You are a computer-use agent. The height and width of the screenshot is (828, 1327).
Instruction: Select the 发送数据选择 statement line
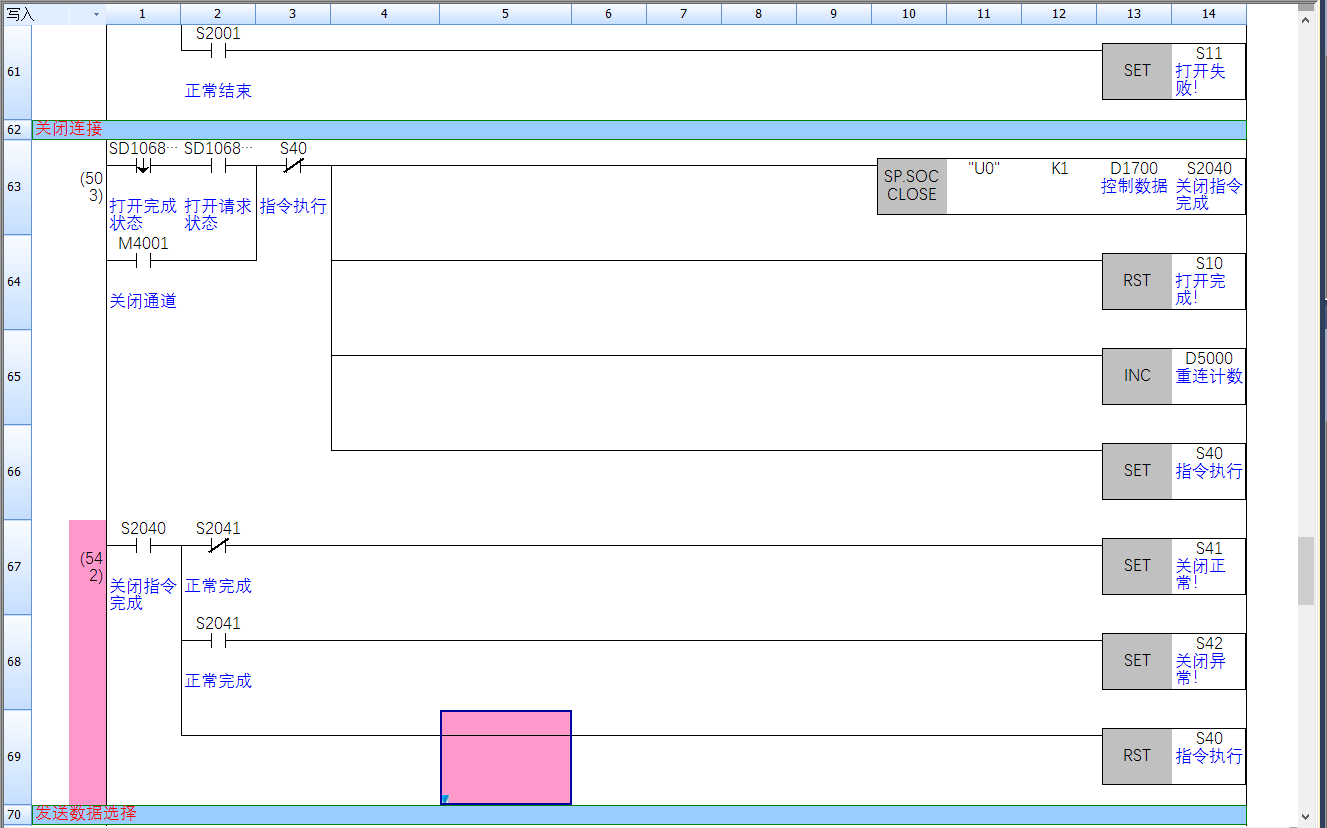85,814
